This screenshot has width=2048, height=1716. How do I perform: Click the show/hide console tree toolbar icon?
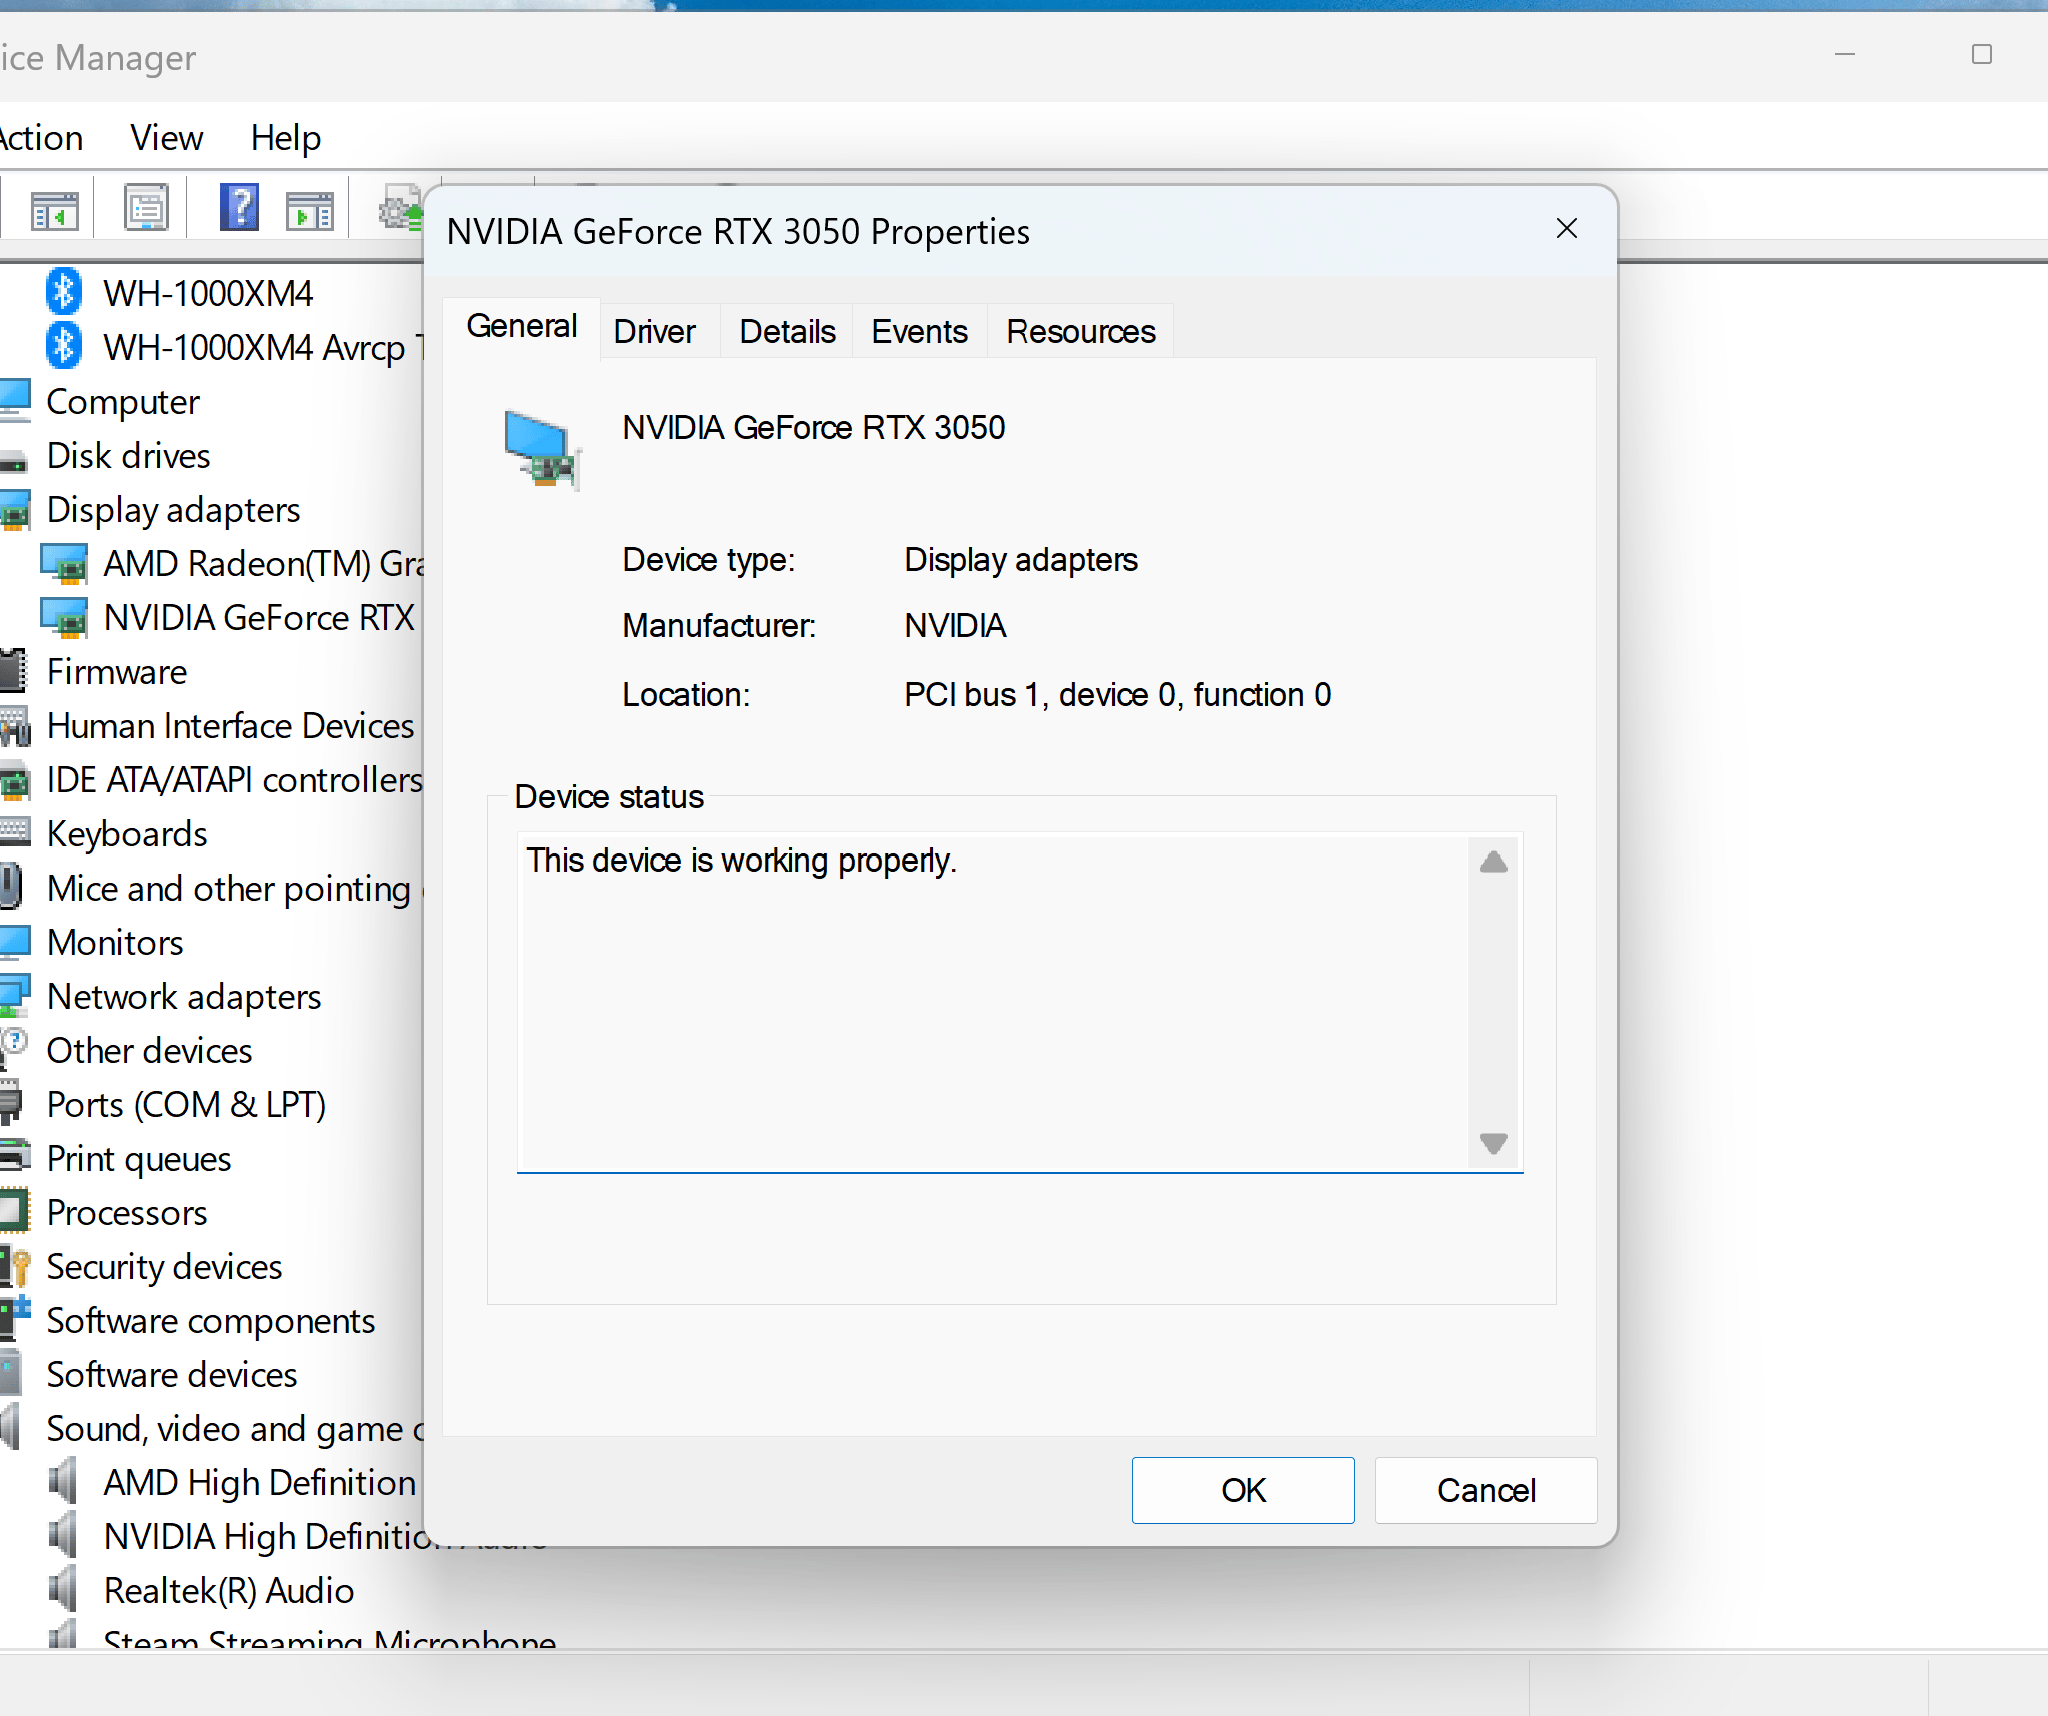point(54,210)
